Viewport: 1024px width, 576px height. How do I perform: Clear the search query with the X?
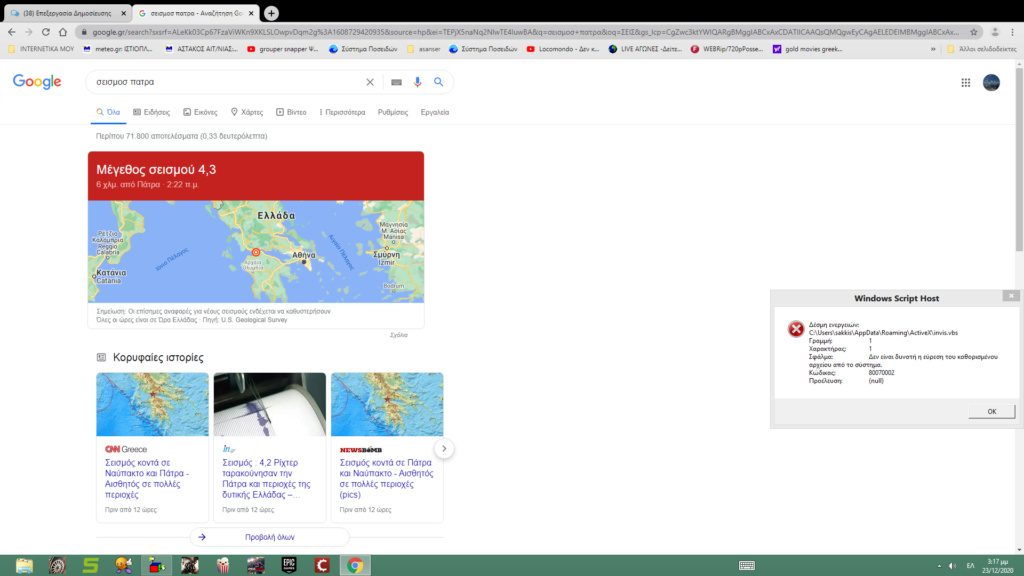click(370, 82)
